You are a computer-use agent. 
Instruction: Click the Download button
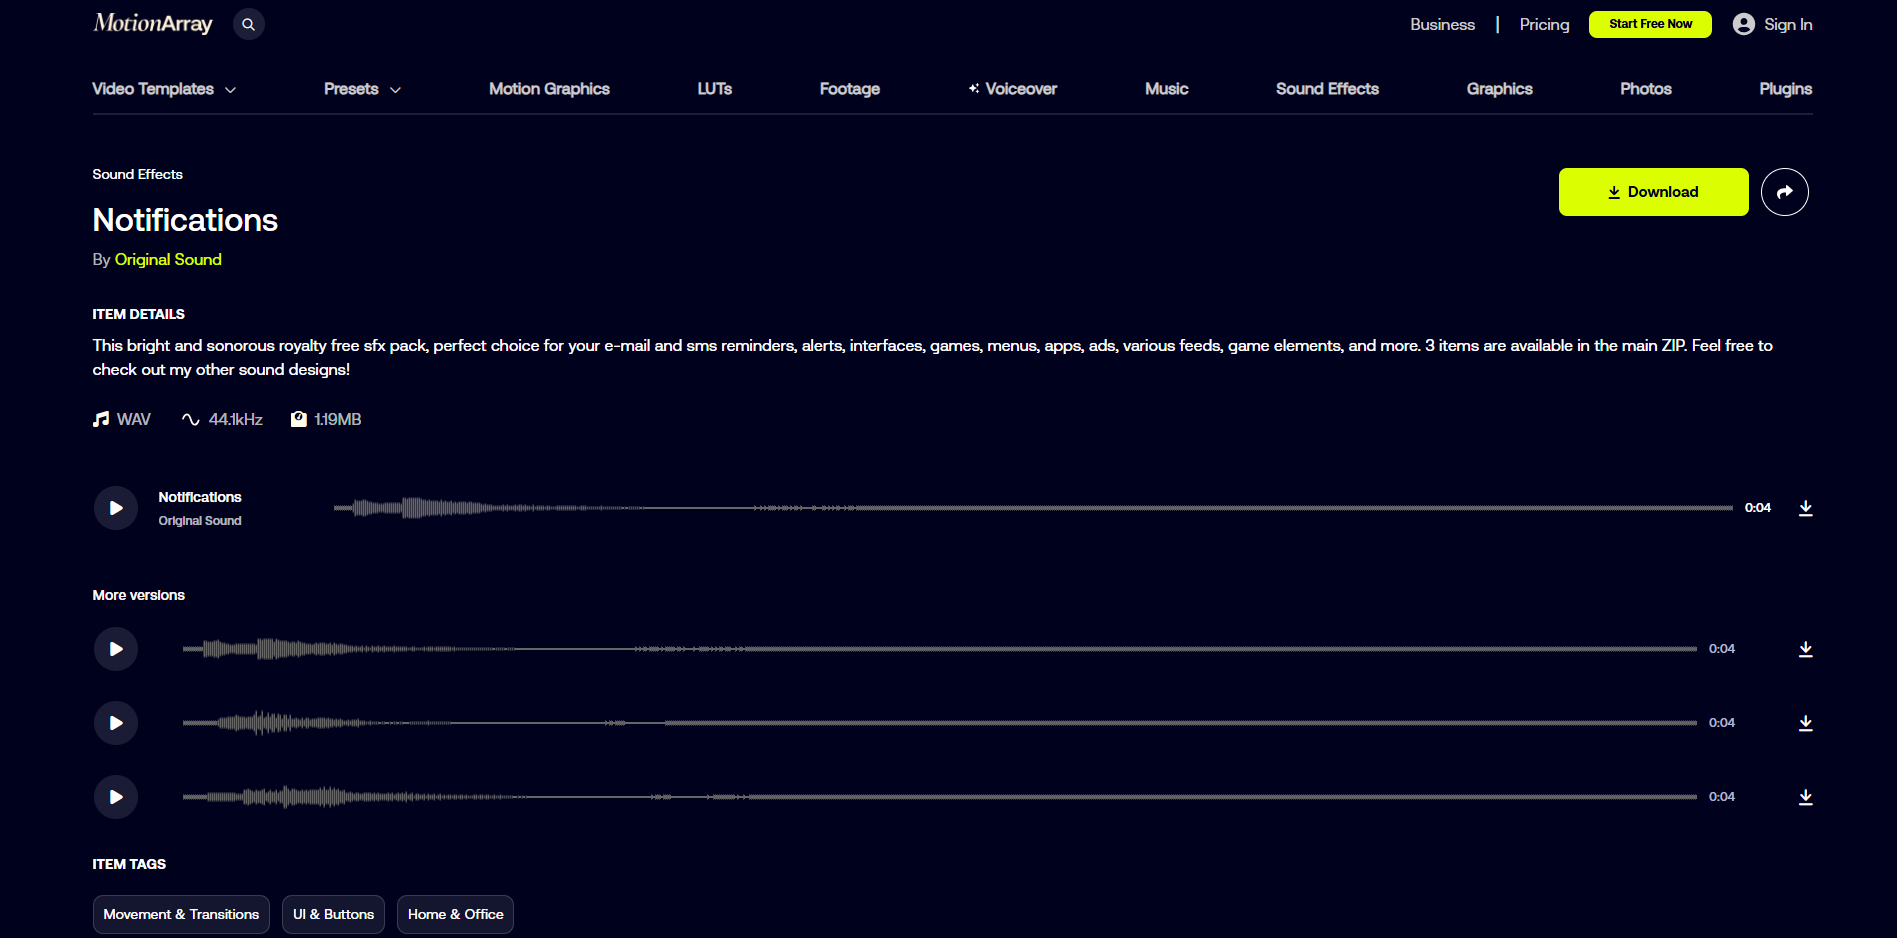1652,191
